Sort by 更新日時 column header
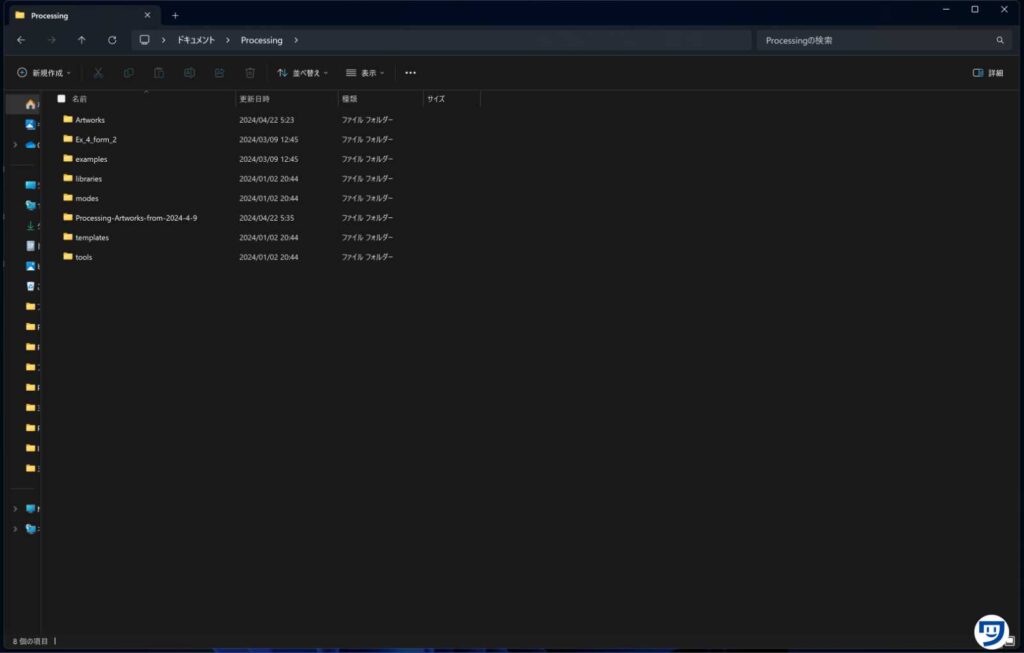The height and width of the screenshot is (653, 1024). point(254,99)
